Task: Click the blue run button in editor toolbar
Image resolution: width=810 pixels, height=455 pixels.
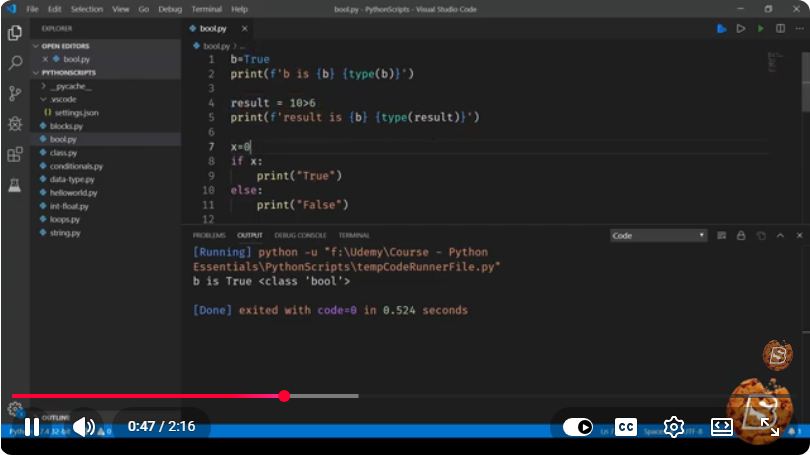Action: coord(722,28)
